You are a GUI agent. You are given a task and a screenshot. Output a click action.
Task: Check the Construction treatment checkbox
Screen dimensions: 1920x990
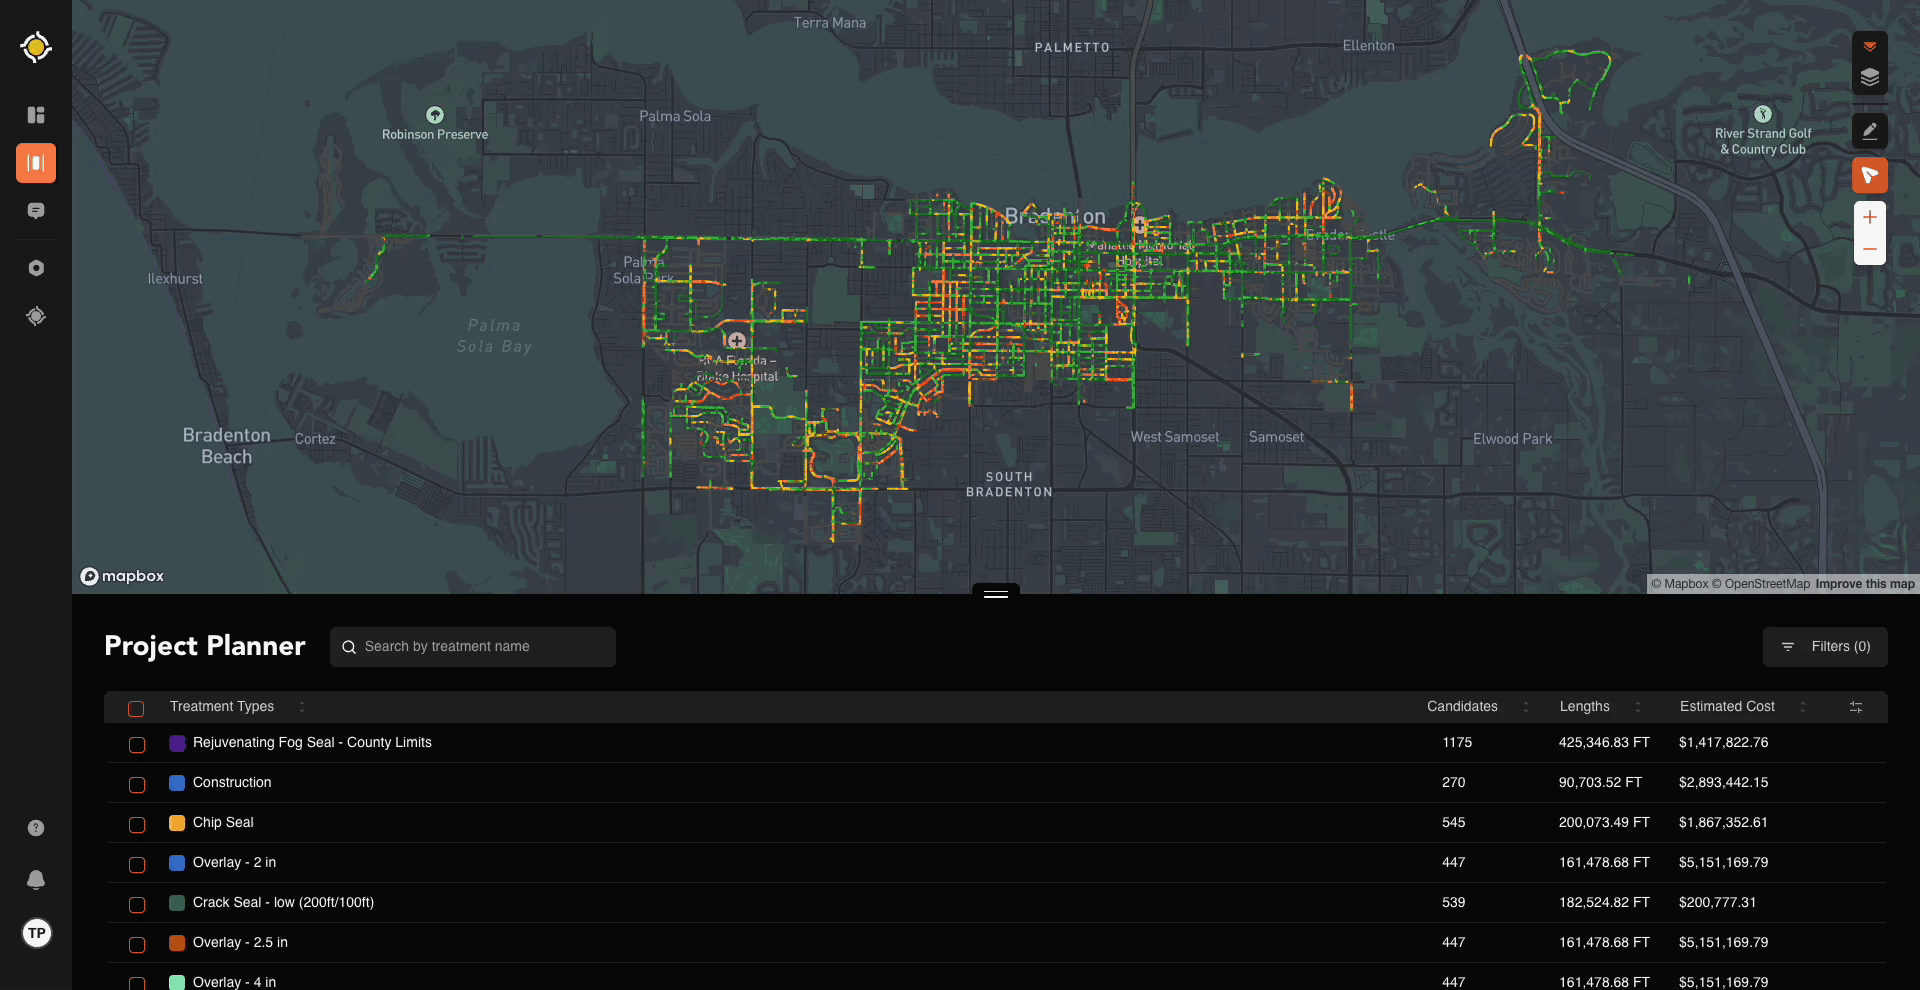tap(137, 785)
